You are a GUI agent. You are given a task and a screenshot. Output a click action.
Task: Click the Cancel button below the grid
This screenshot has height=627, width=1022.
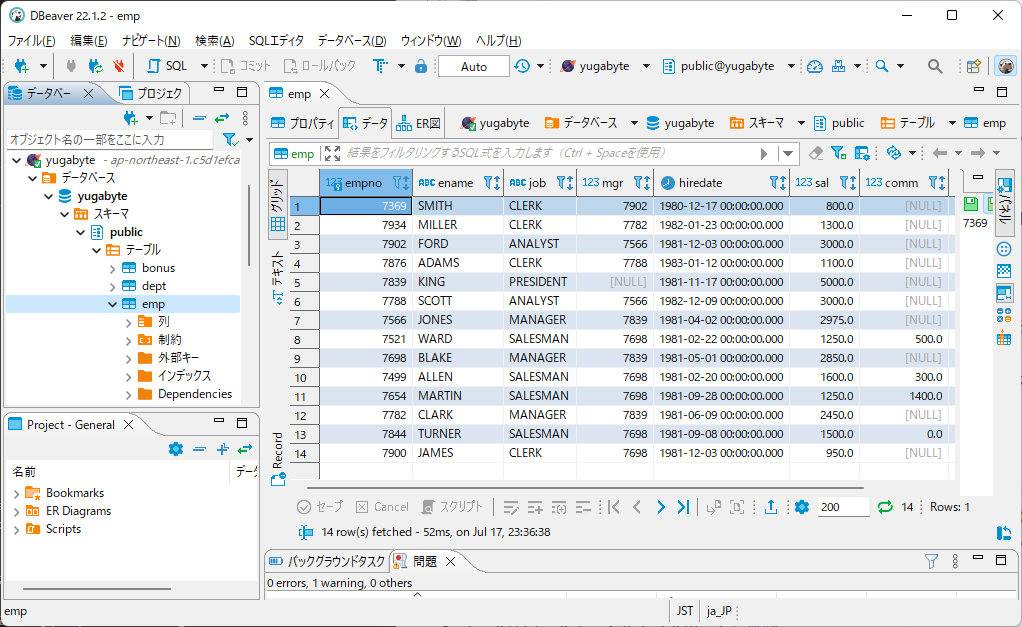tap(383, 506)
